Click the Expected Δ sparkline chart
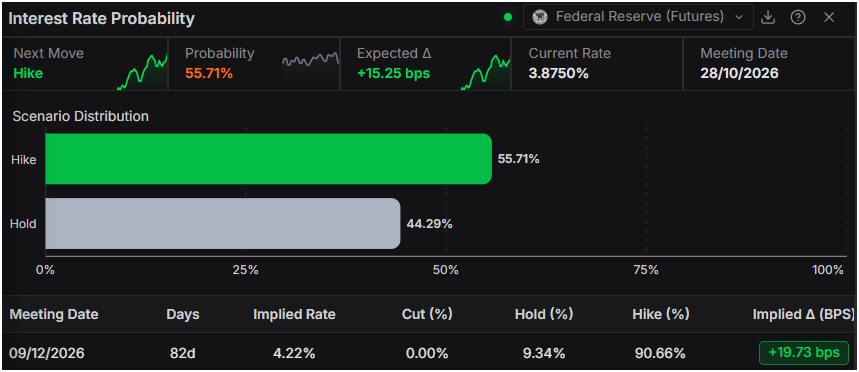The width and height of the screenshot is (859, 372). coord(485,71)
